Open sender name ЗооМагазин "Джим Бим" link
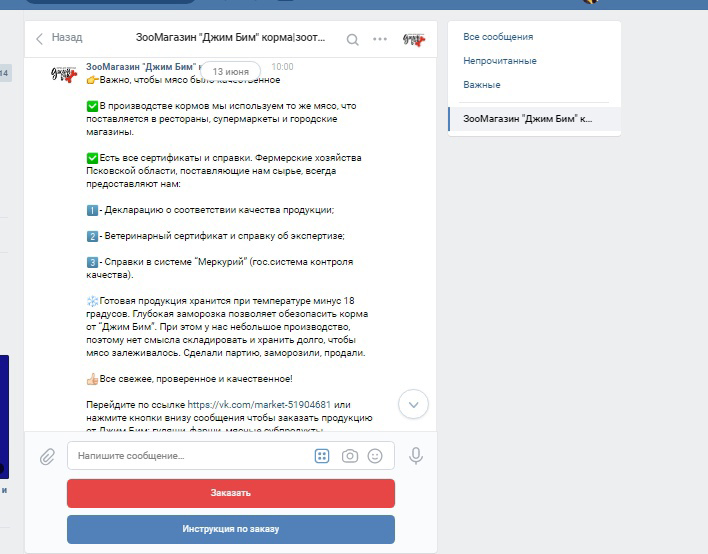708x554 pixels. (x=143, y=67)
